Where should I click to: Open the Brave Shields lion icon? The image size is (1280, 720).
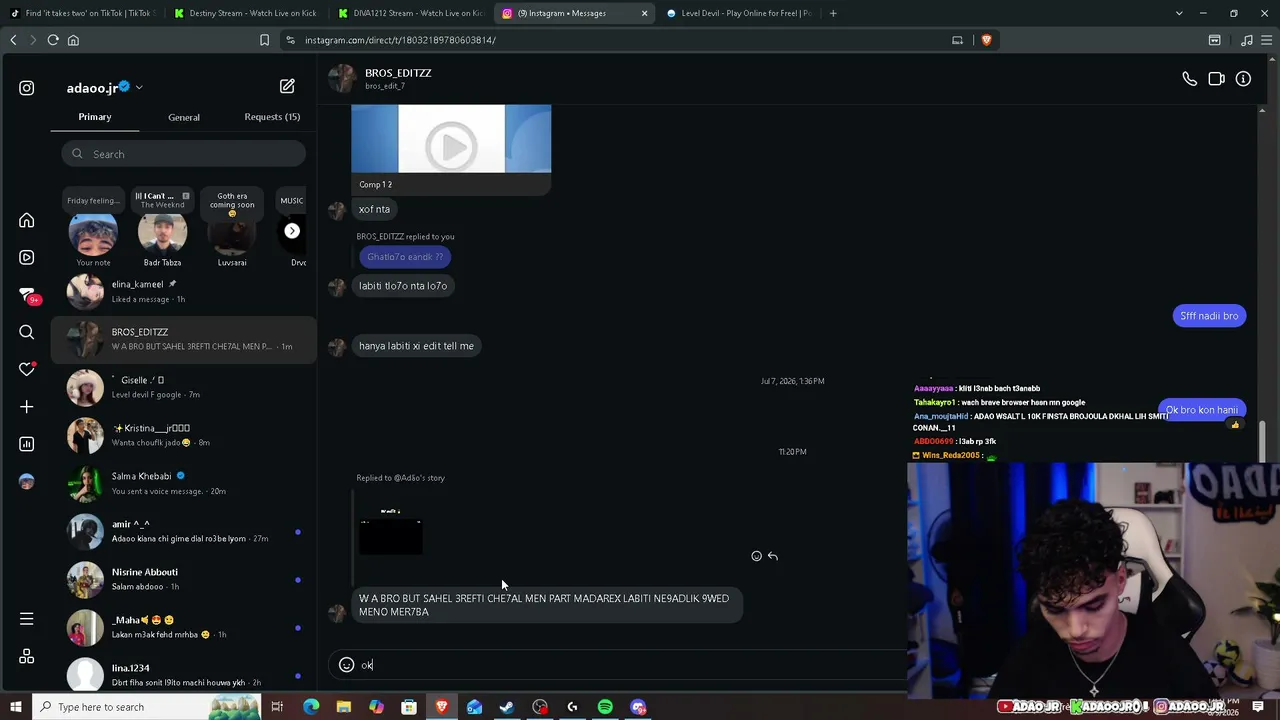[x=986, y=40]
